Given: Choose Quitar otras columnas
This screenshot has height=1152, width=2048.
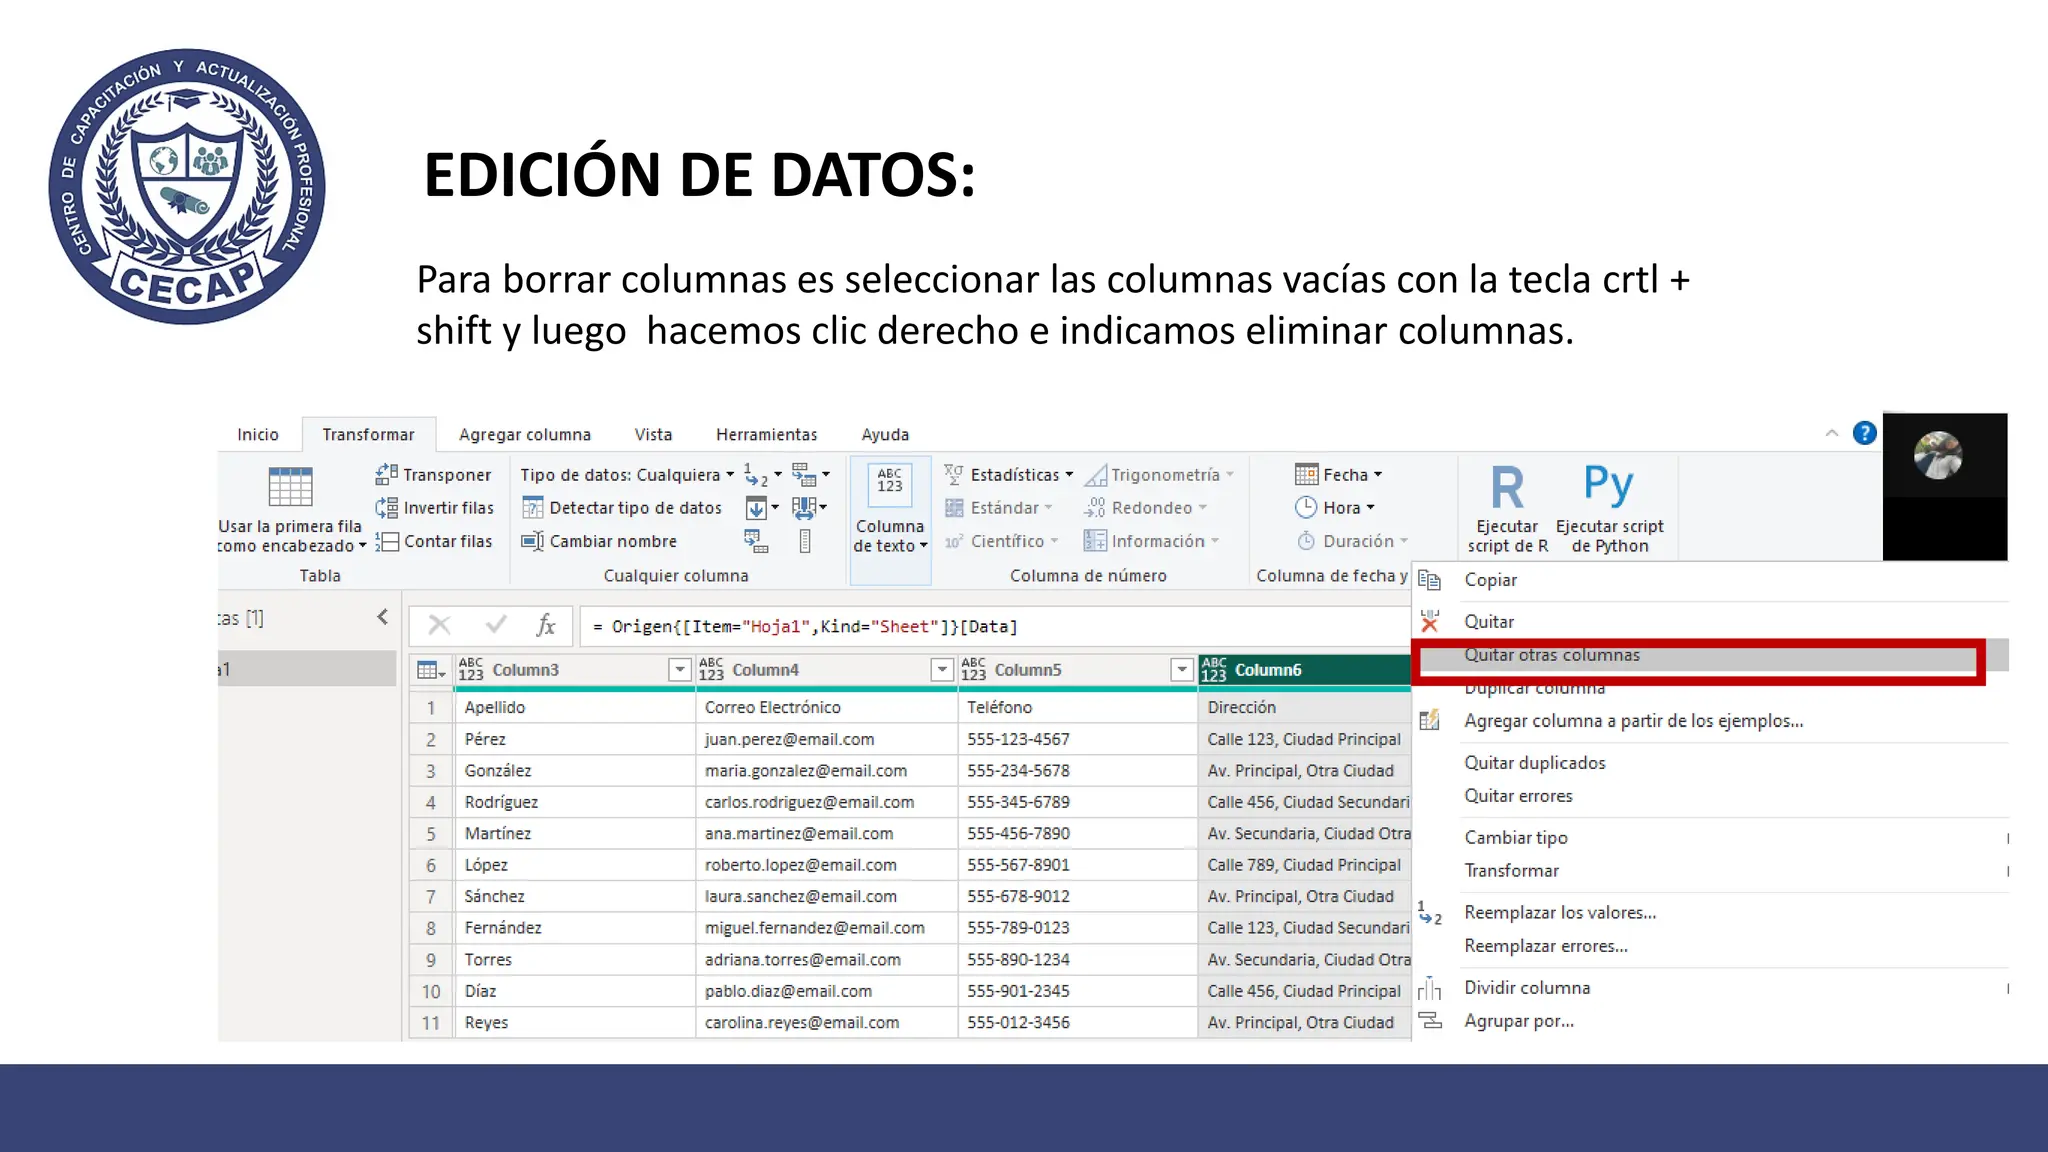Looking at the screenshot, I should 1711,655.
